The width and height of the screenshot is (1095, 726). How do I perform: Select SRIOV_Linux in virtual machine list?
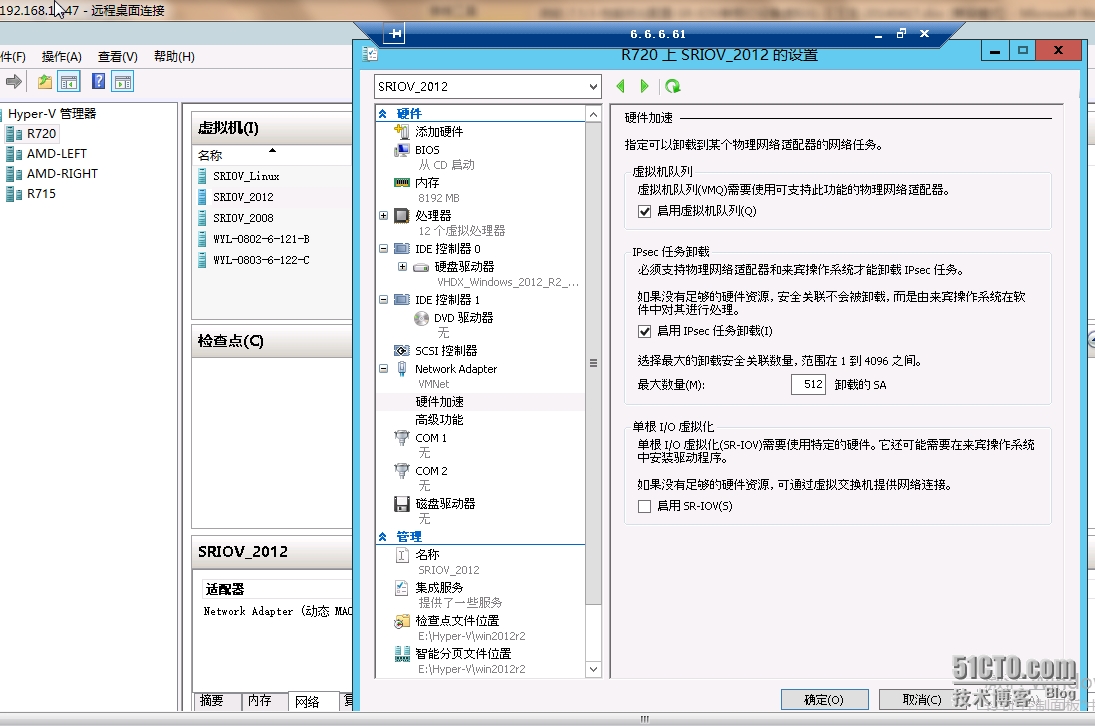[x=246, y=176]
